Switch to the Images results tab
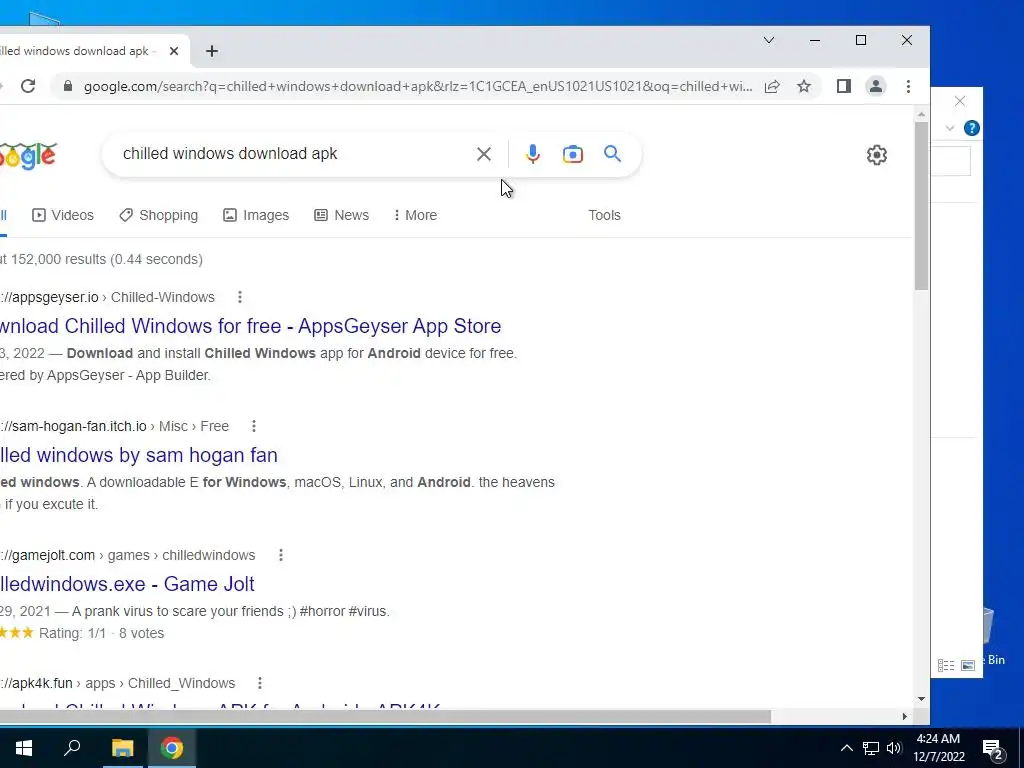This screenshot has width=1024, height=768. click(x=256, y=216)
